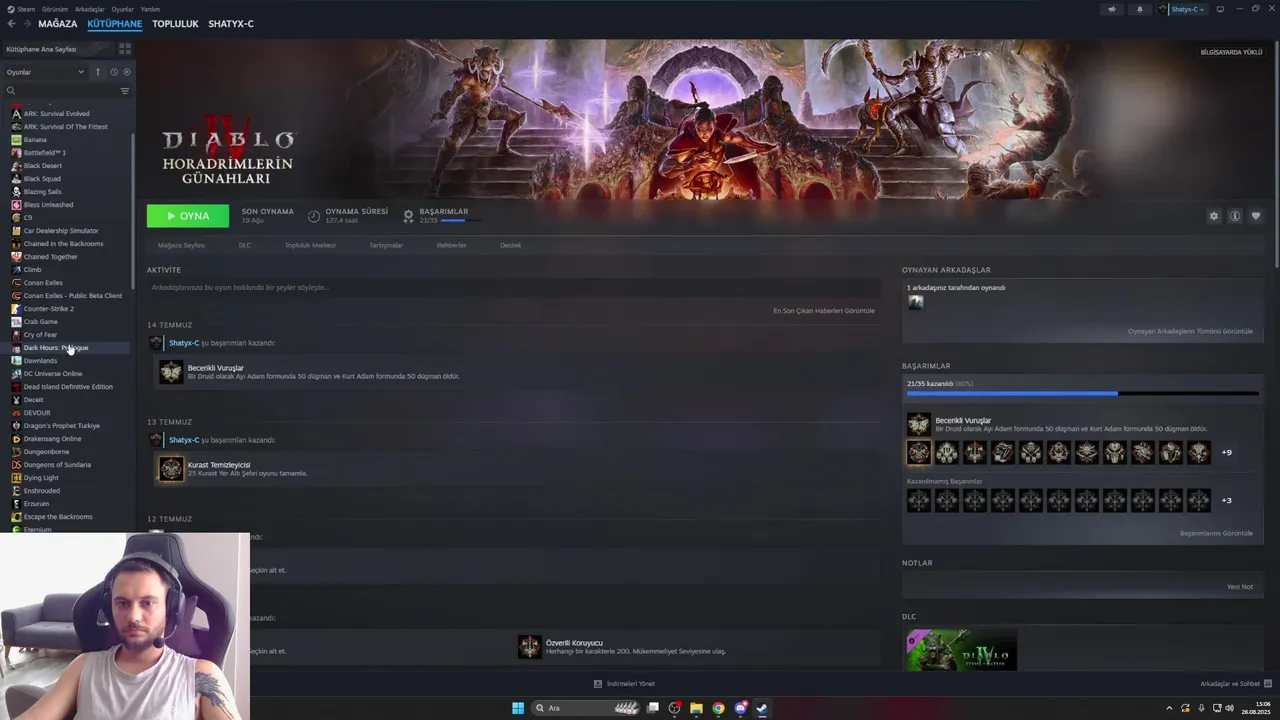Open the Görünüm menu

[x=55, y=9]
